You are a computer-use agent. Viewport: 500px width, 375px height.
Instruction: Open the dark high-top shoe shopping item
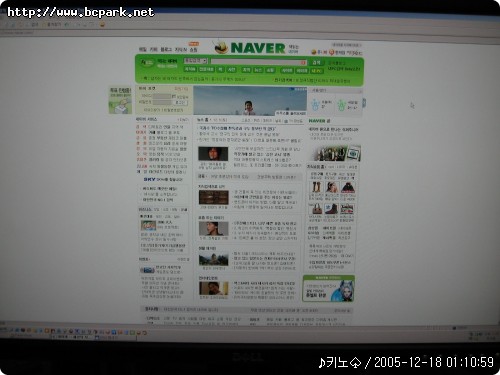(331, 209)
